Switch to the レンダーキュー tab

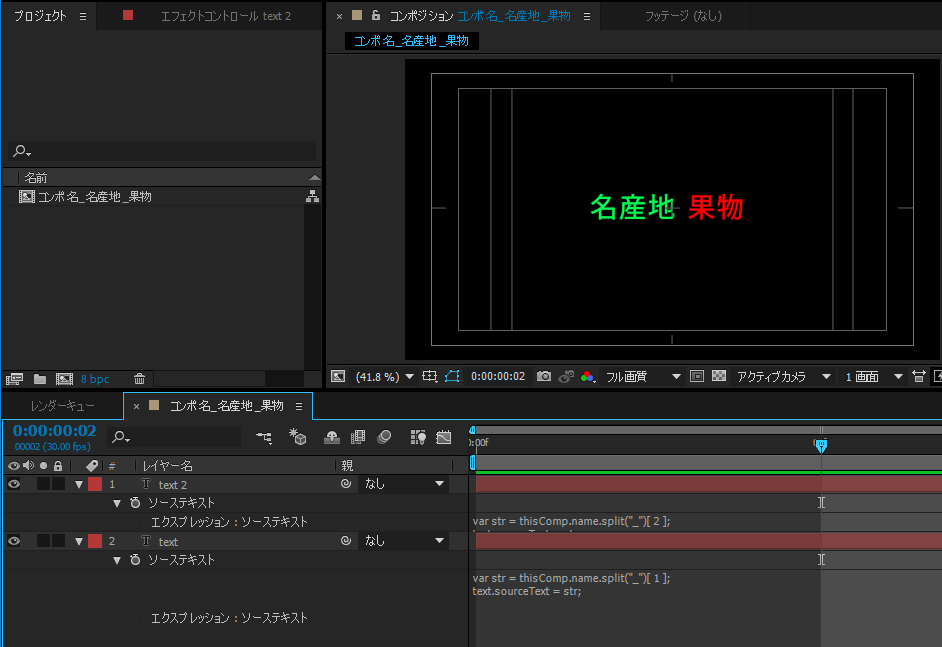[62, 406]
